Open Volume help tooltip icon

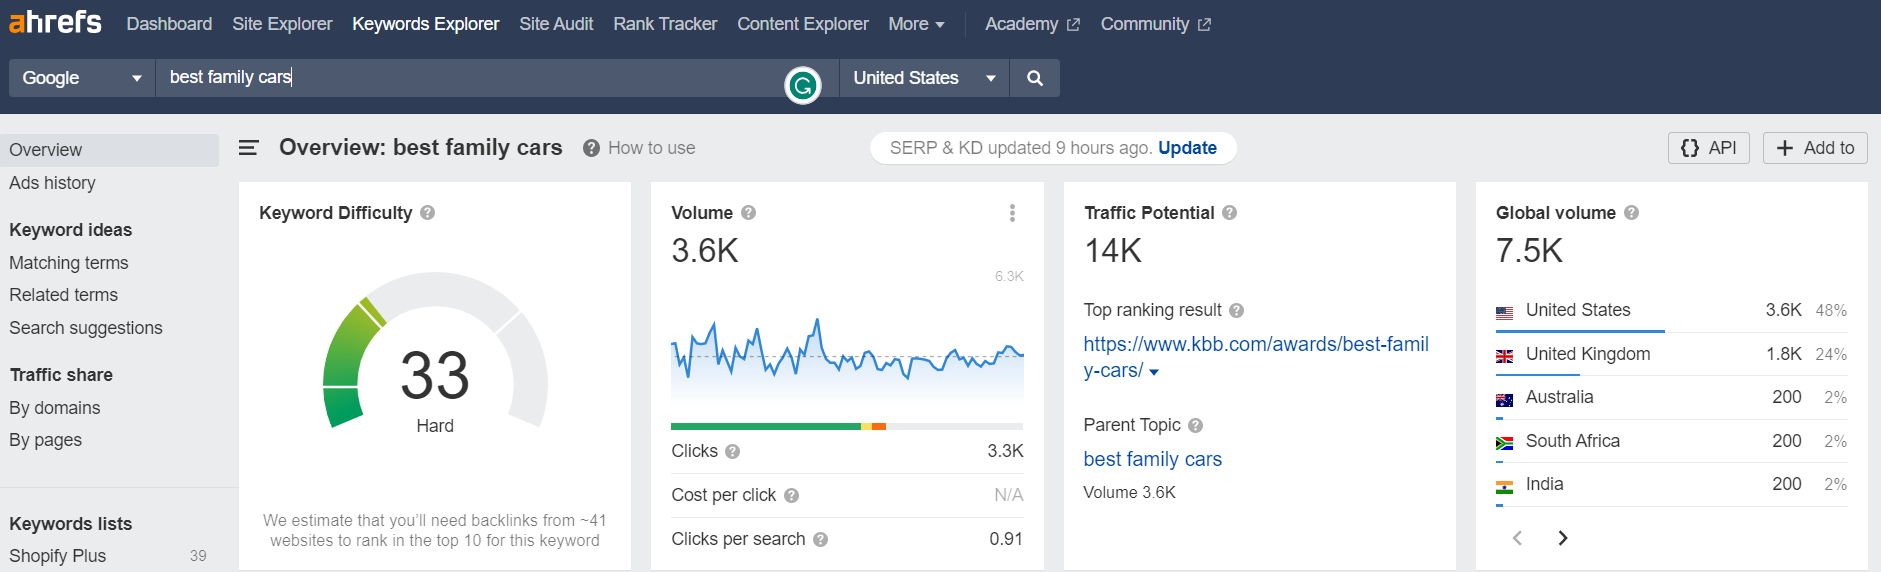coord(748,213)
